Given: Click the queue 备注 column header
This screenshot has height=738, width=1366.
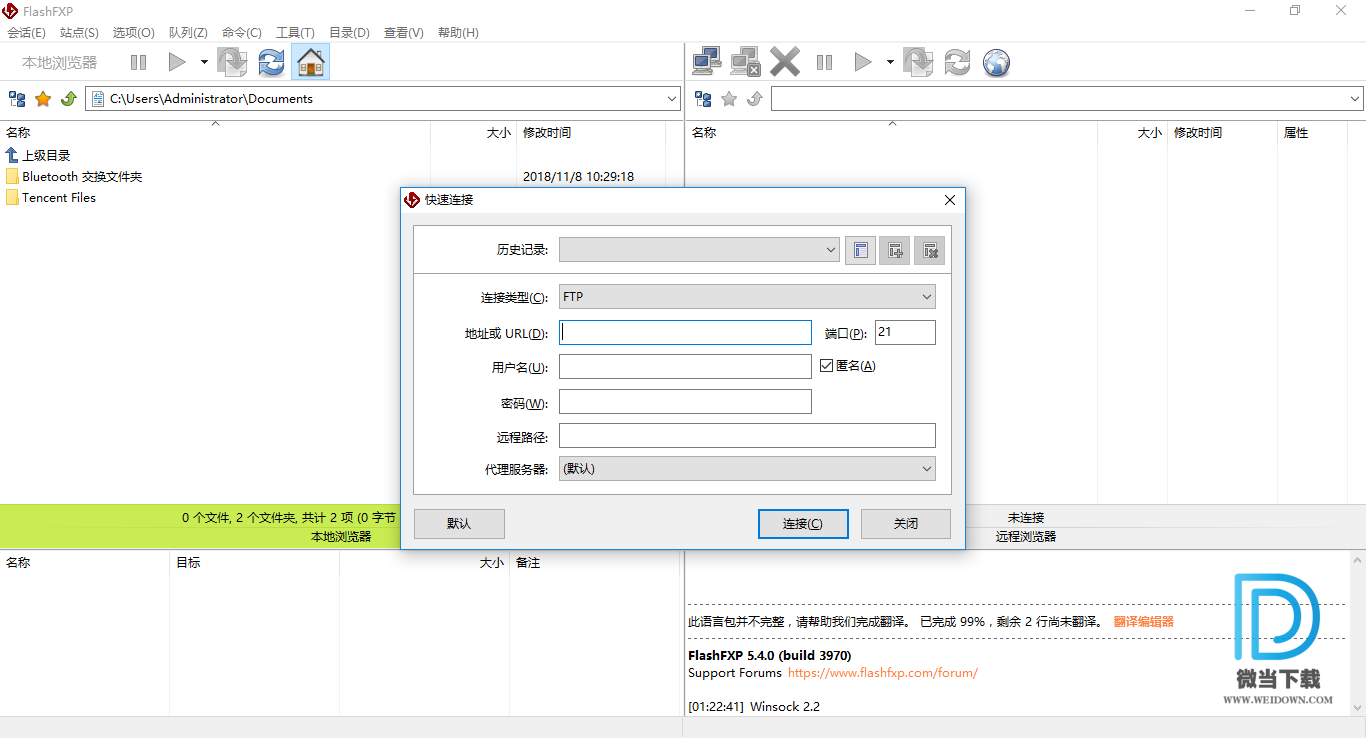Looking at the screenshot, I should tap(595, 562).
